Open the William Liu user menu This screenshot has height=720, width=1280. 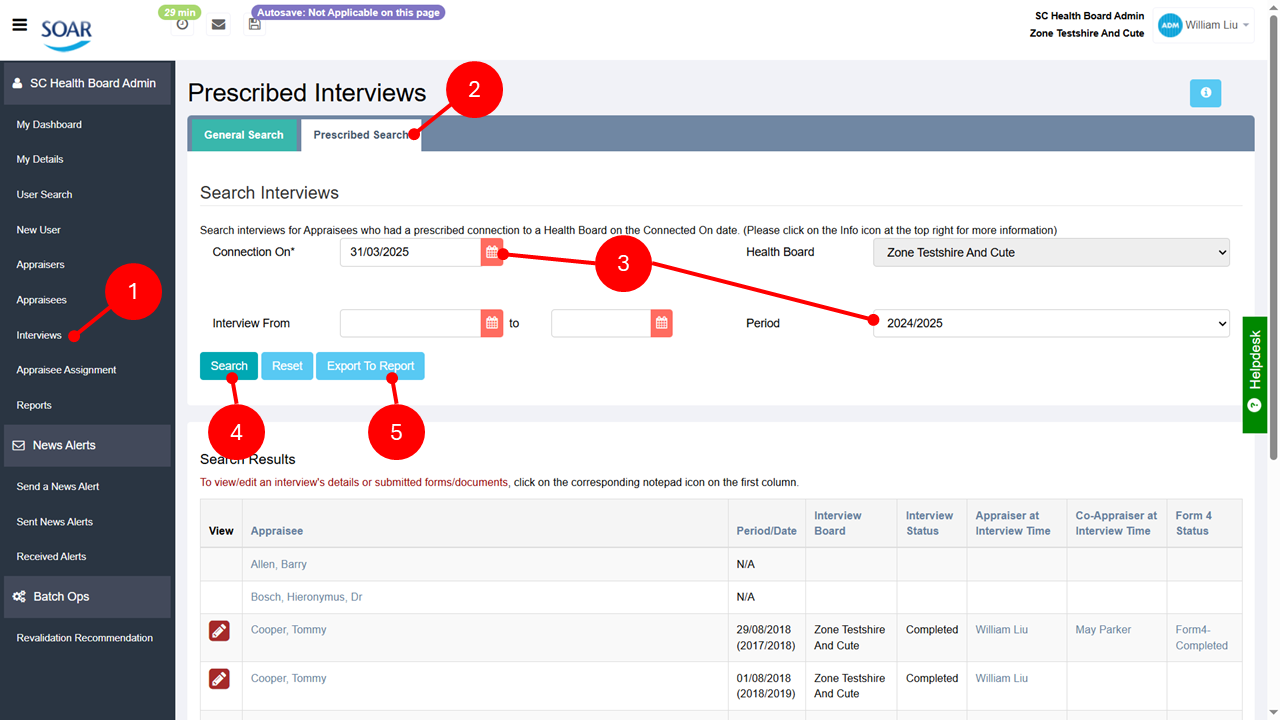click(1205, 26)
